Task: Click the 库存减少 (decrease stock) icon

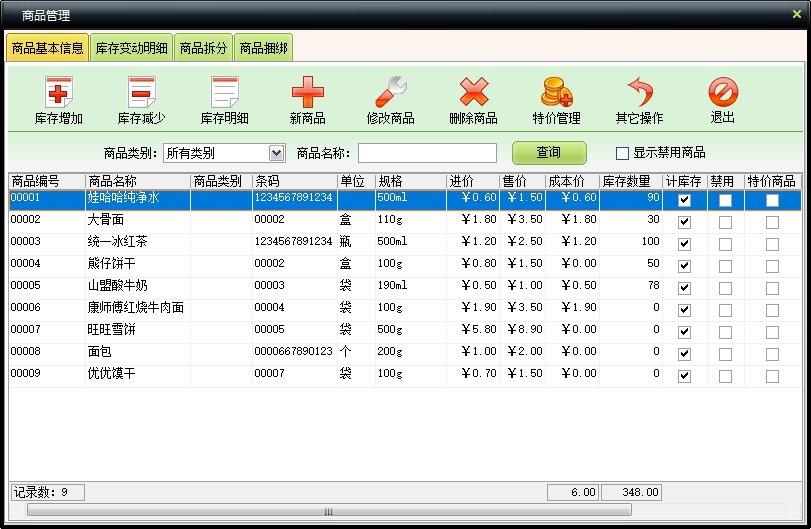Action: tap(142, 95)
